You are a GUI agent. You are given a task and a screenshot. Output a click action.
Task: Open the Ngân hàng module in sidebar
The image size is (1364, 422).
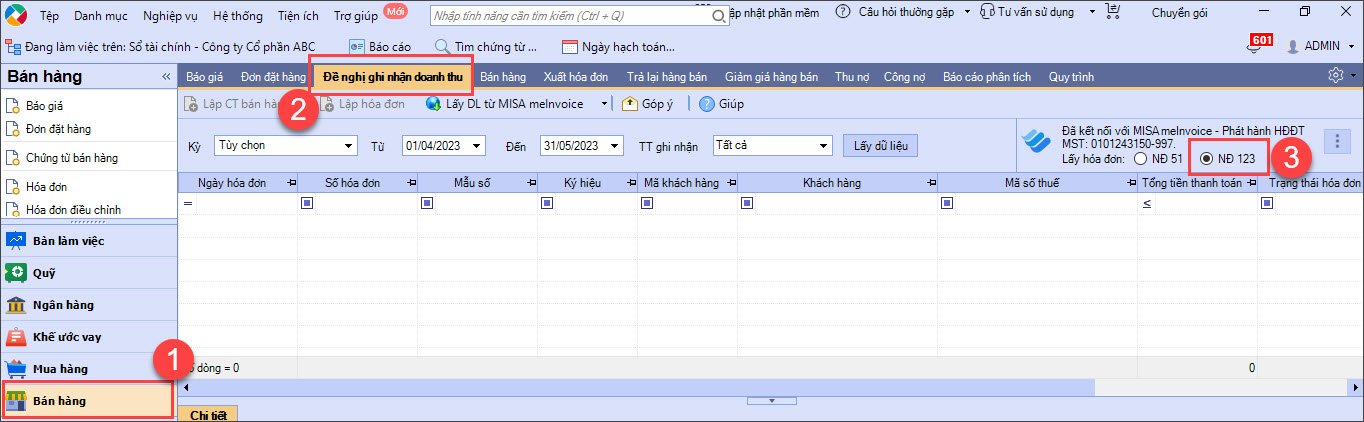16,305
